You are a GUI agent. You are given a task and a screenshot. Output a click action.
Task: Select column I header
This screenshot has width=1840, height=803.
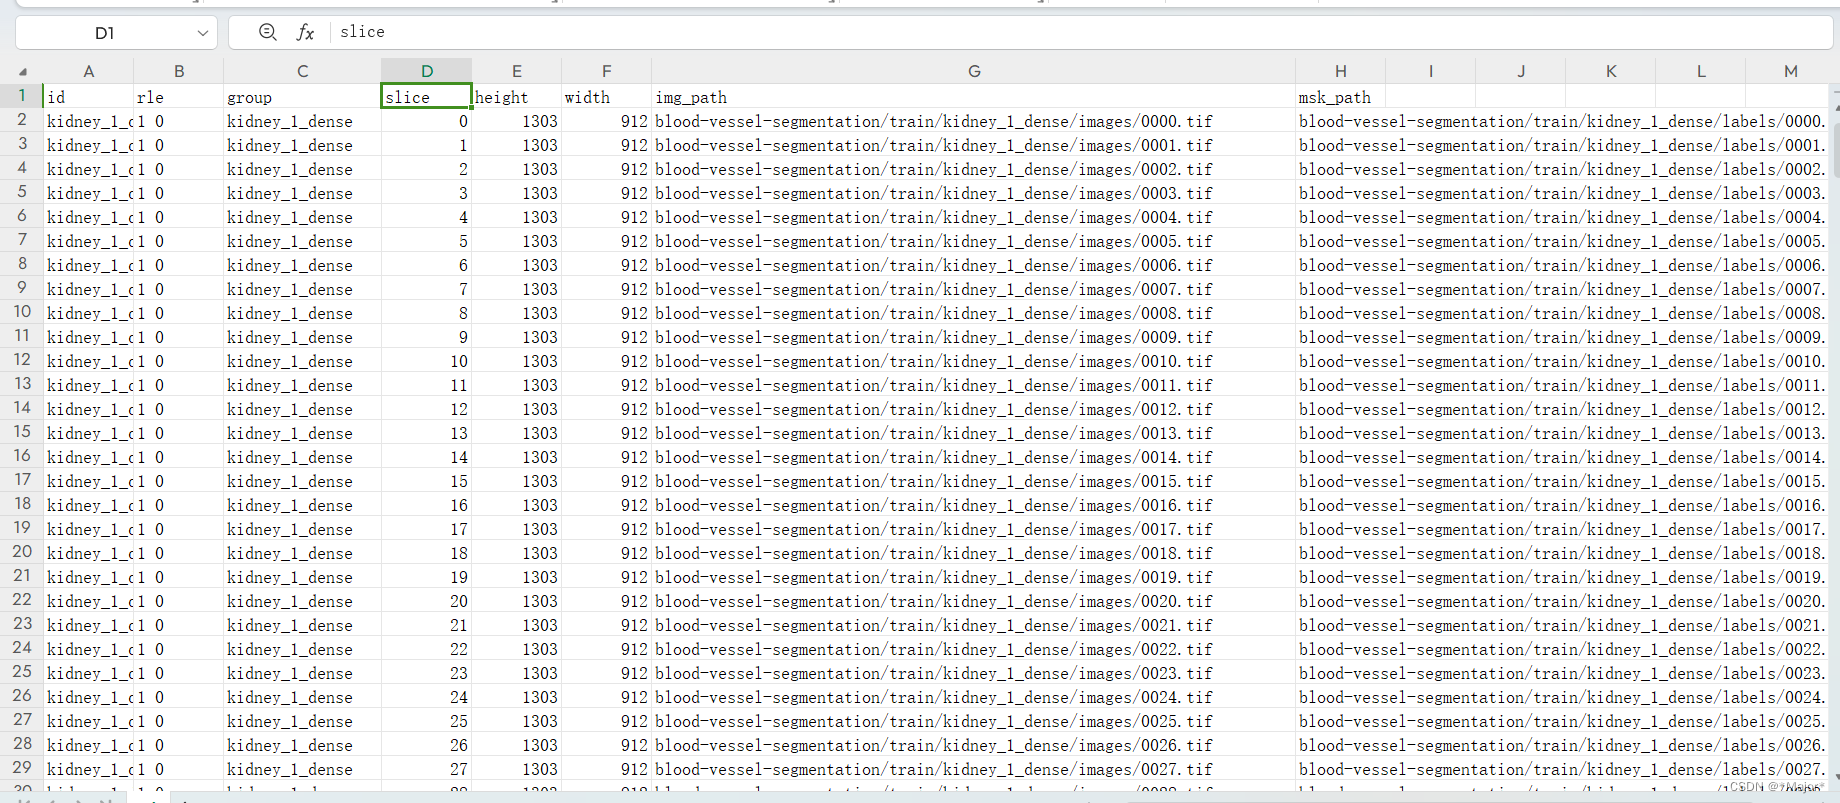pyautogui.click(x=1430, y=71)
